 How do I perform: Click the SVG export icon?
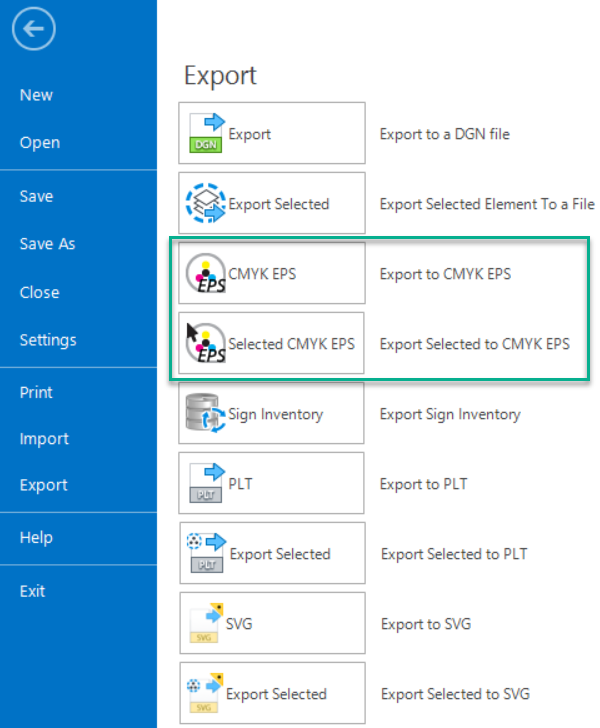coord(207,623)
